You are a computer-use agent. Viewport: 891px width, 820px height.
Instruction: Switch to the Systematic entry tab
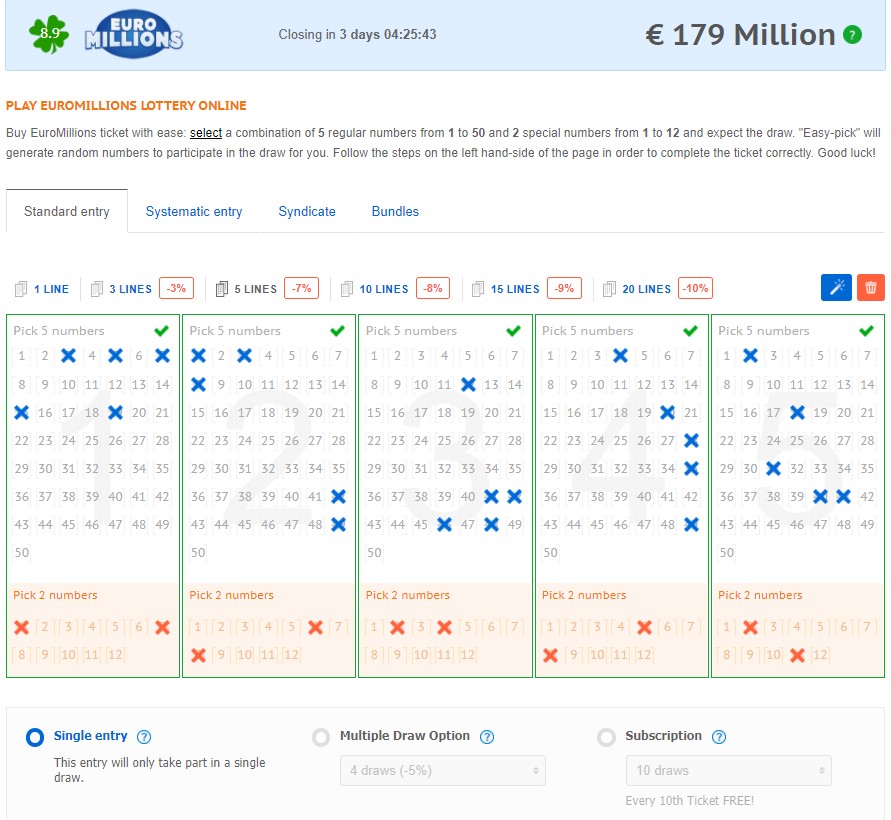(194, 211)
